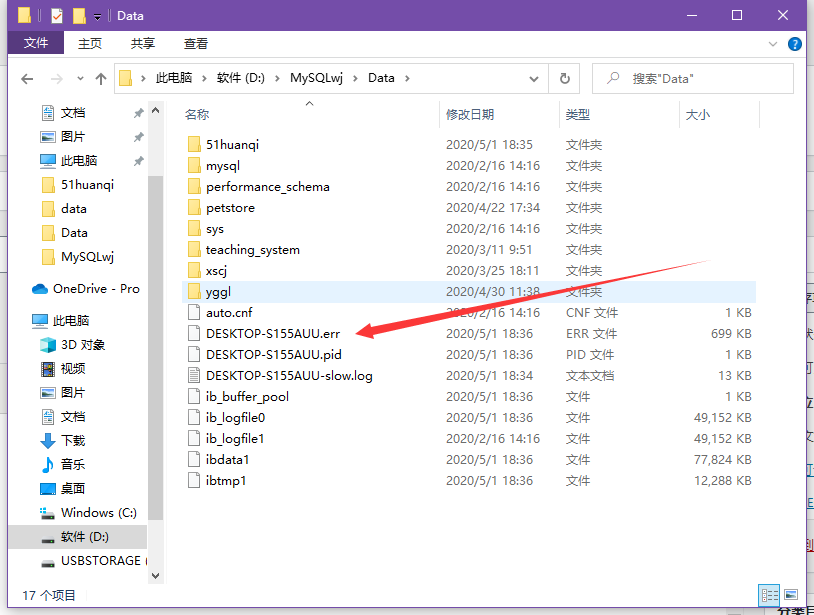Open the 文件 menu tab
The height and width of the screenshot is (615, 814).
(x=36, y=43)
